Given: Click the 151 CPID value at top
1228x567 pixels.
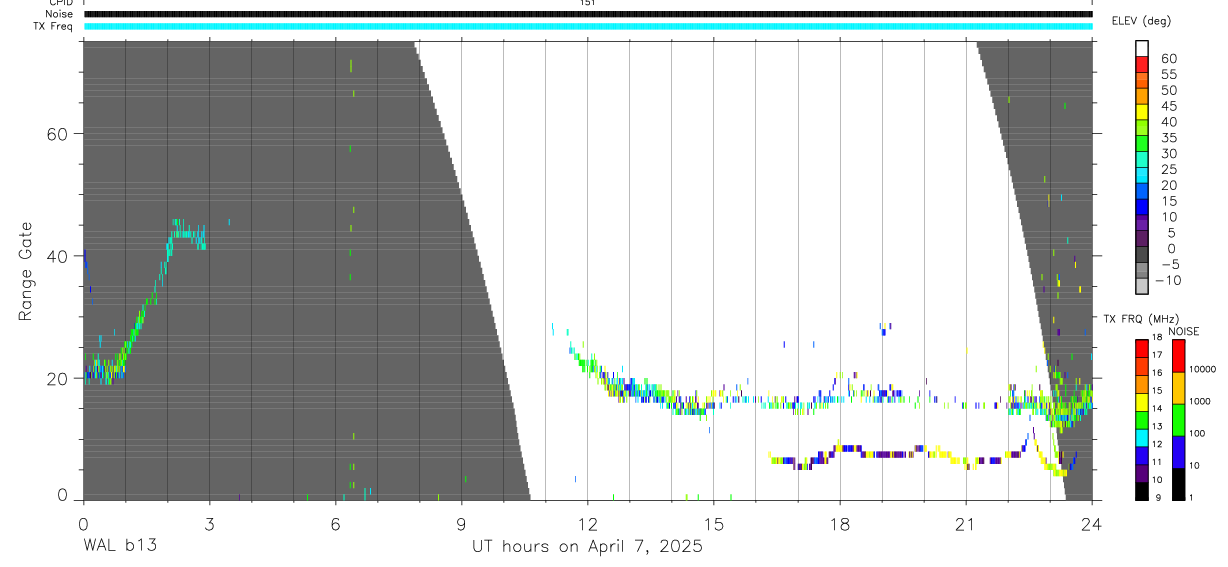Looking at the screenshot, I should point(587,3).
